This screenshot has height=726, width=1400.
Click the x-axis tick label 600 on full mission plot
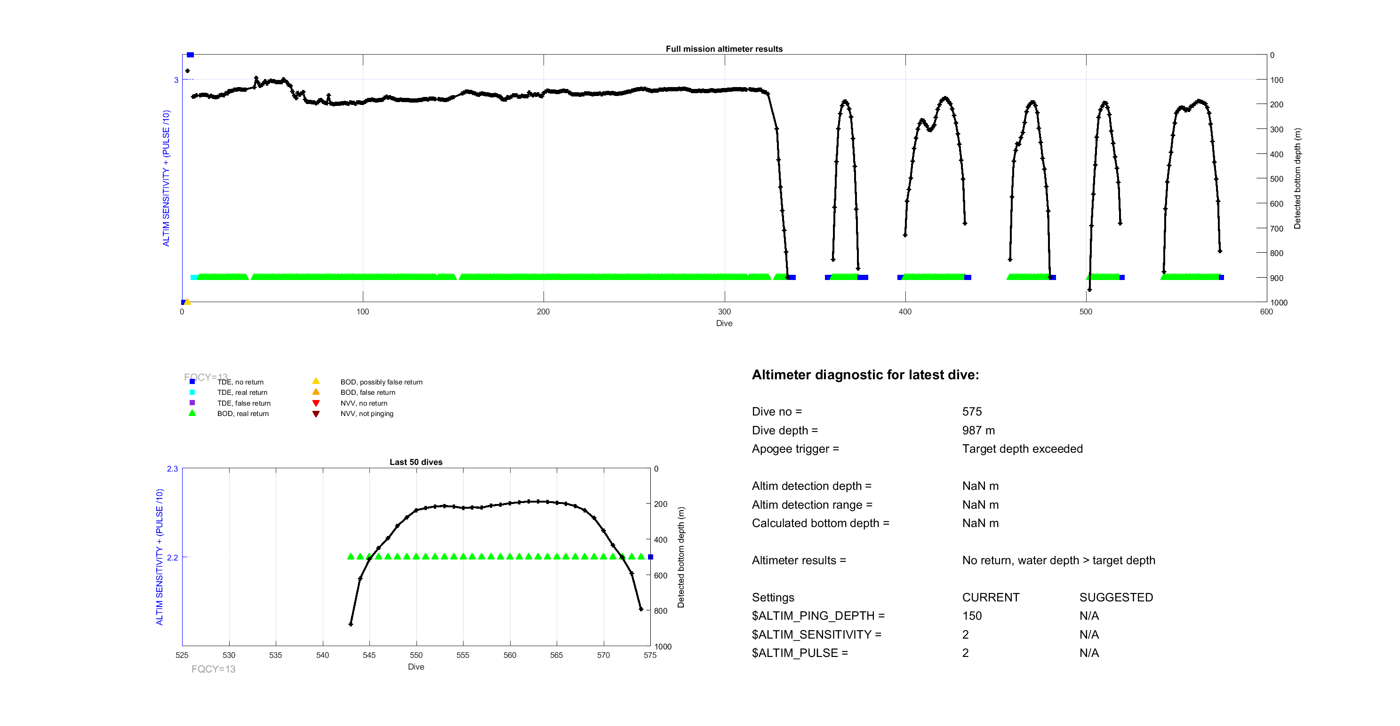coord(1266,312)
